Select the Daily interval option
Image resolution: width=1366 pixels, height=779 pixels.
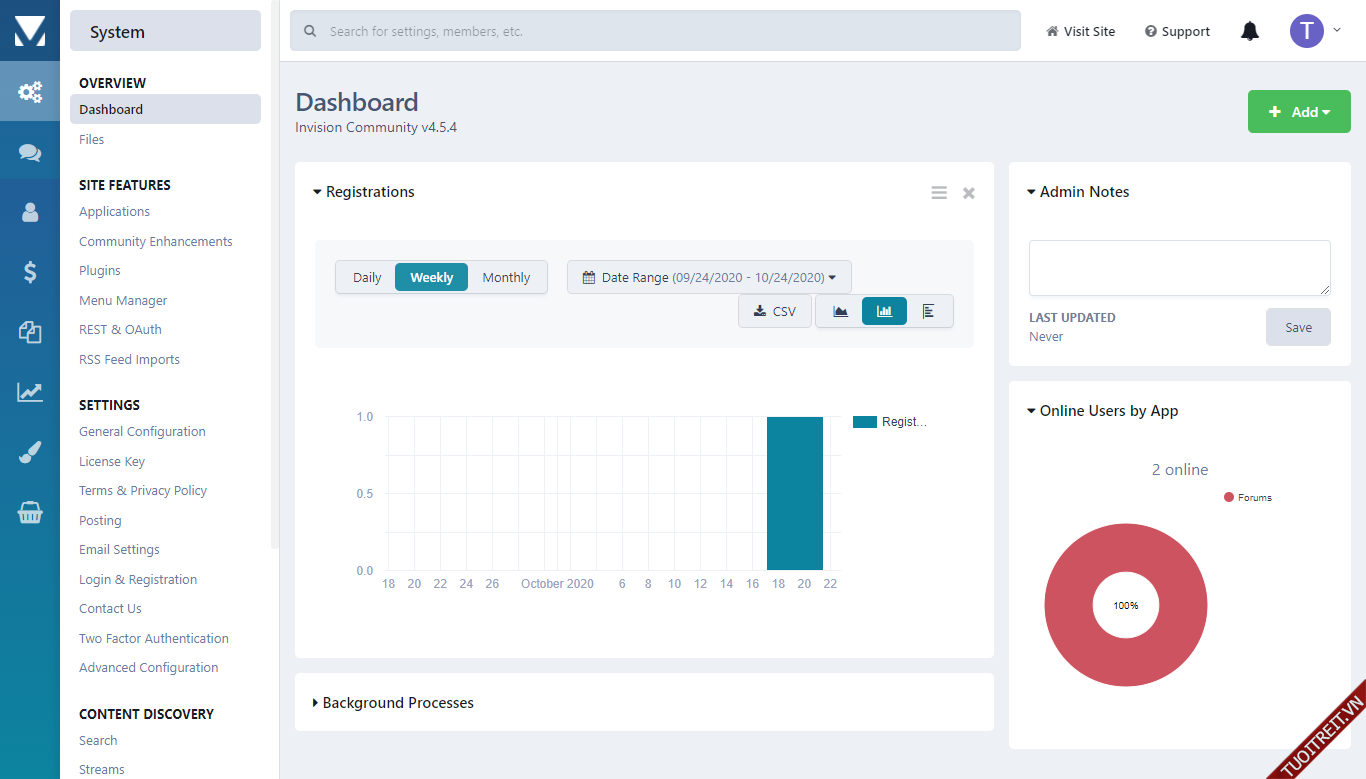tap(367, 278)
